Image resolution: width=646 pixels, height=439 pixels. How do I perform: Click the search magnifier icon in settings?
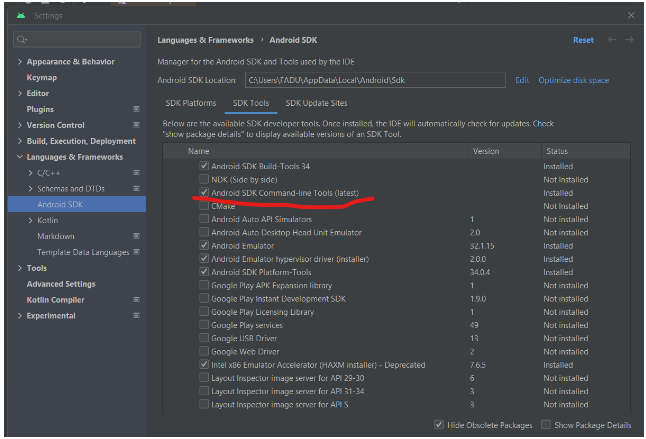pyautogui.click(x=21, y=40)
